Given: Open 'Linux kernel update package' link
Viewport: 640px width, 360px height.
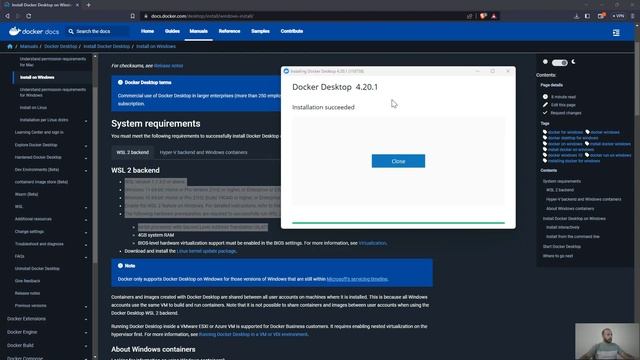Looking at the screenshot, I should pyautogui.click(x=207, y=251).
